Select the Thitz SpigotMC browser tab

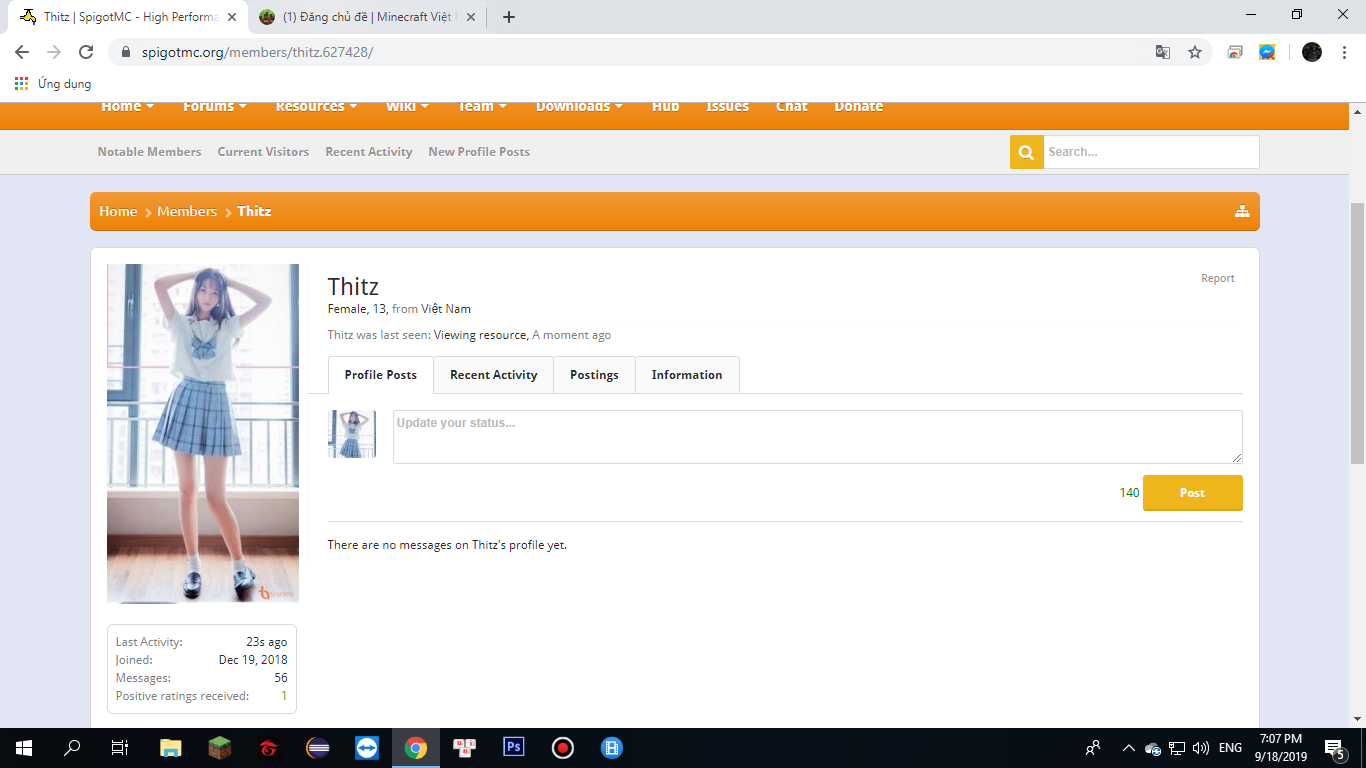point(128,17)
